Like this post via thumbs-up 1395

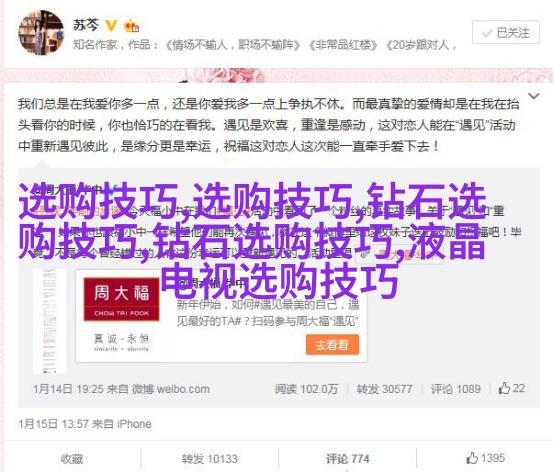point(485,458)
